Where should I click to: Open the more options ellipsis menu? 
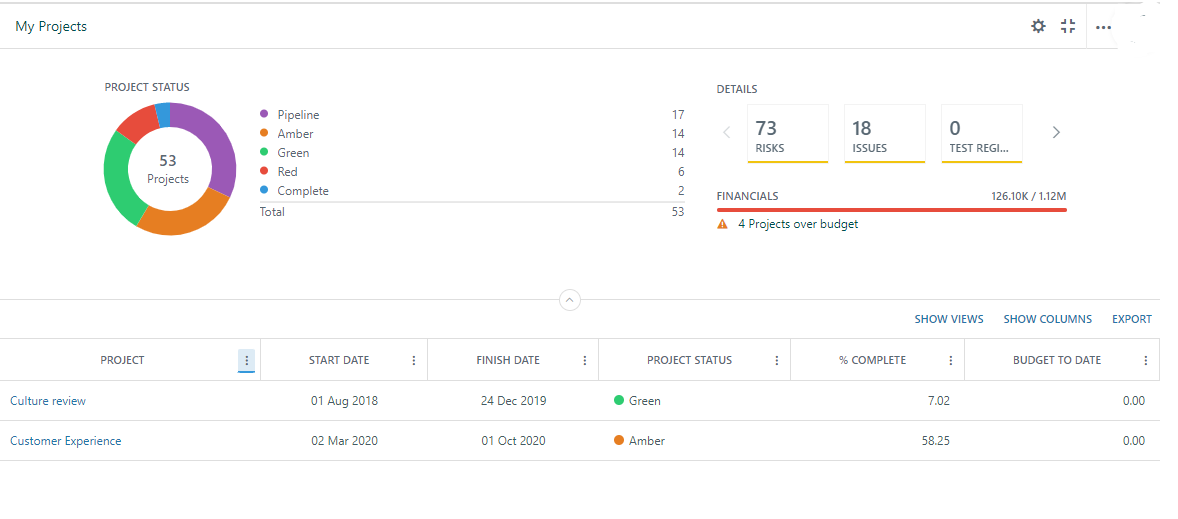point(1102,27)
